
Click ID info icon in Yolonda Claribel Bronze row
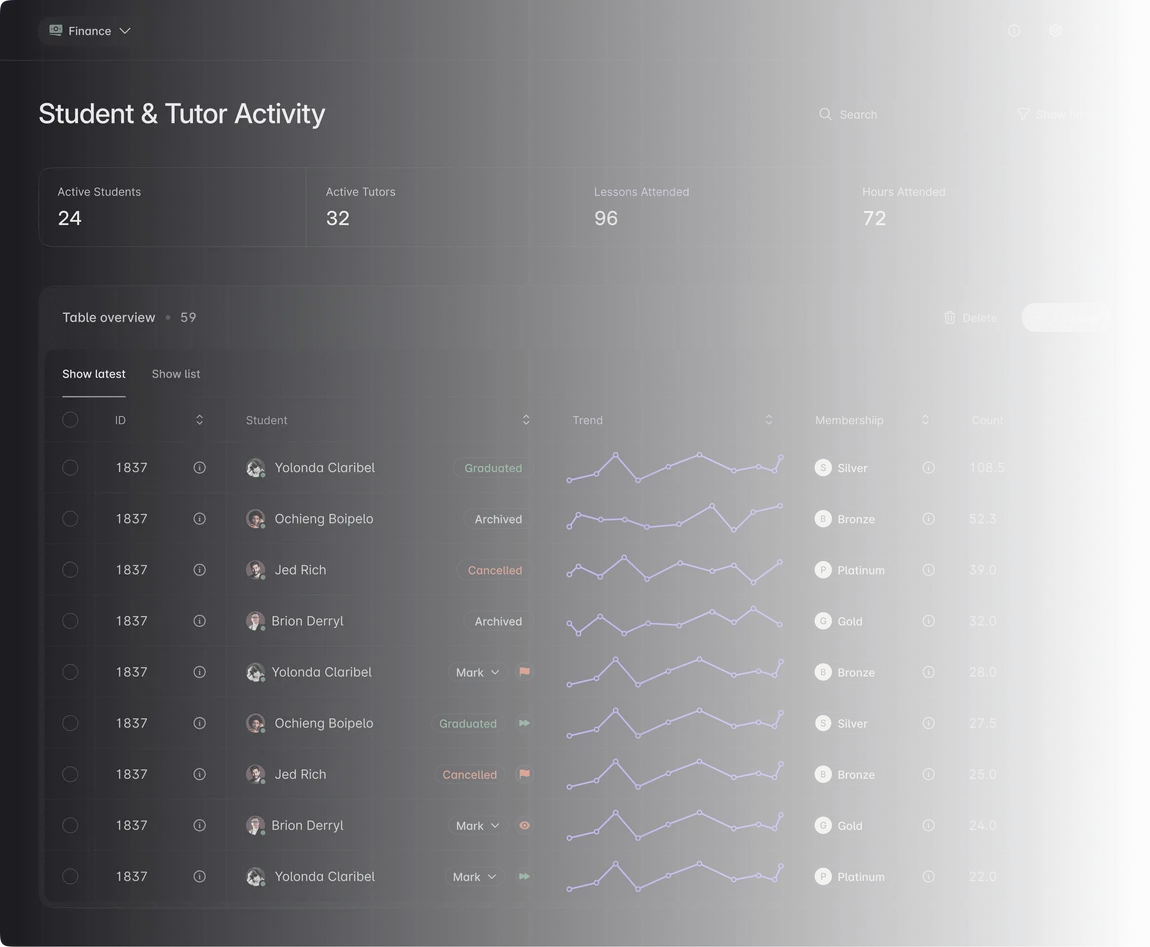coord(199,672)
